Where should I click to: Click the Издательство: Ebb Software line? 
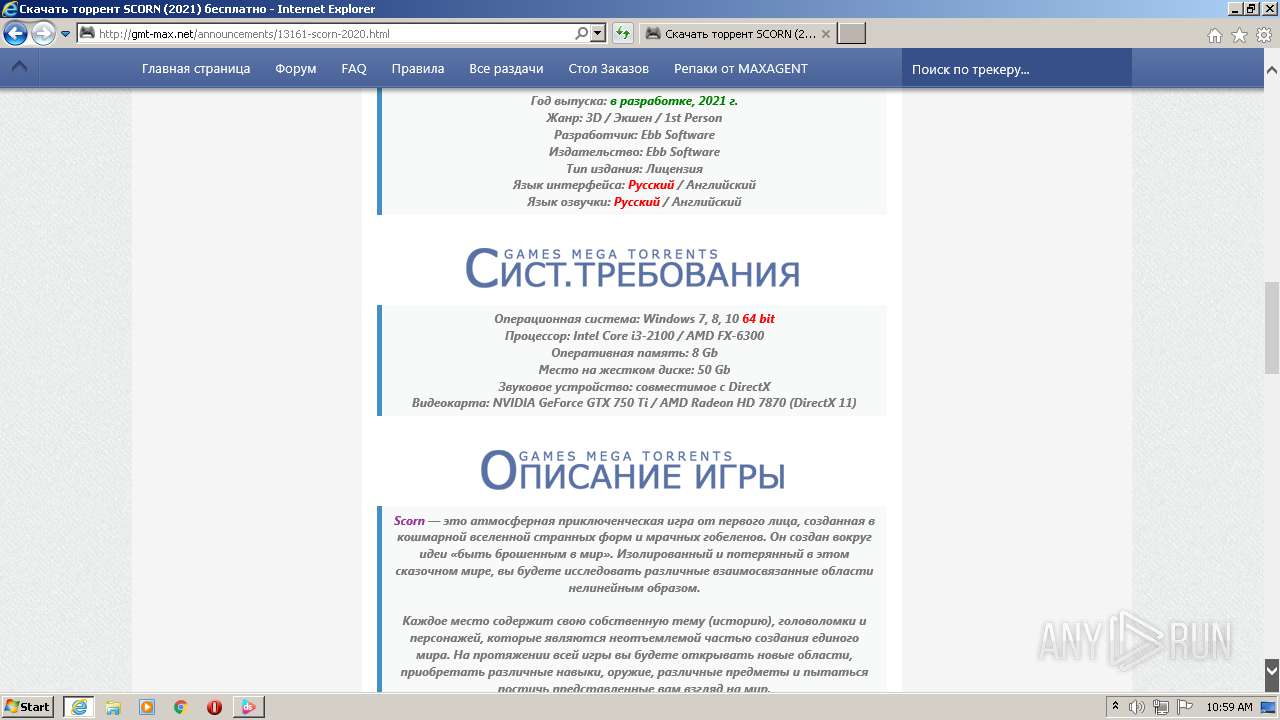pyautogui.click(x=634, y=152)
